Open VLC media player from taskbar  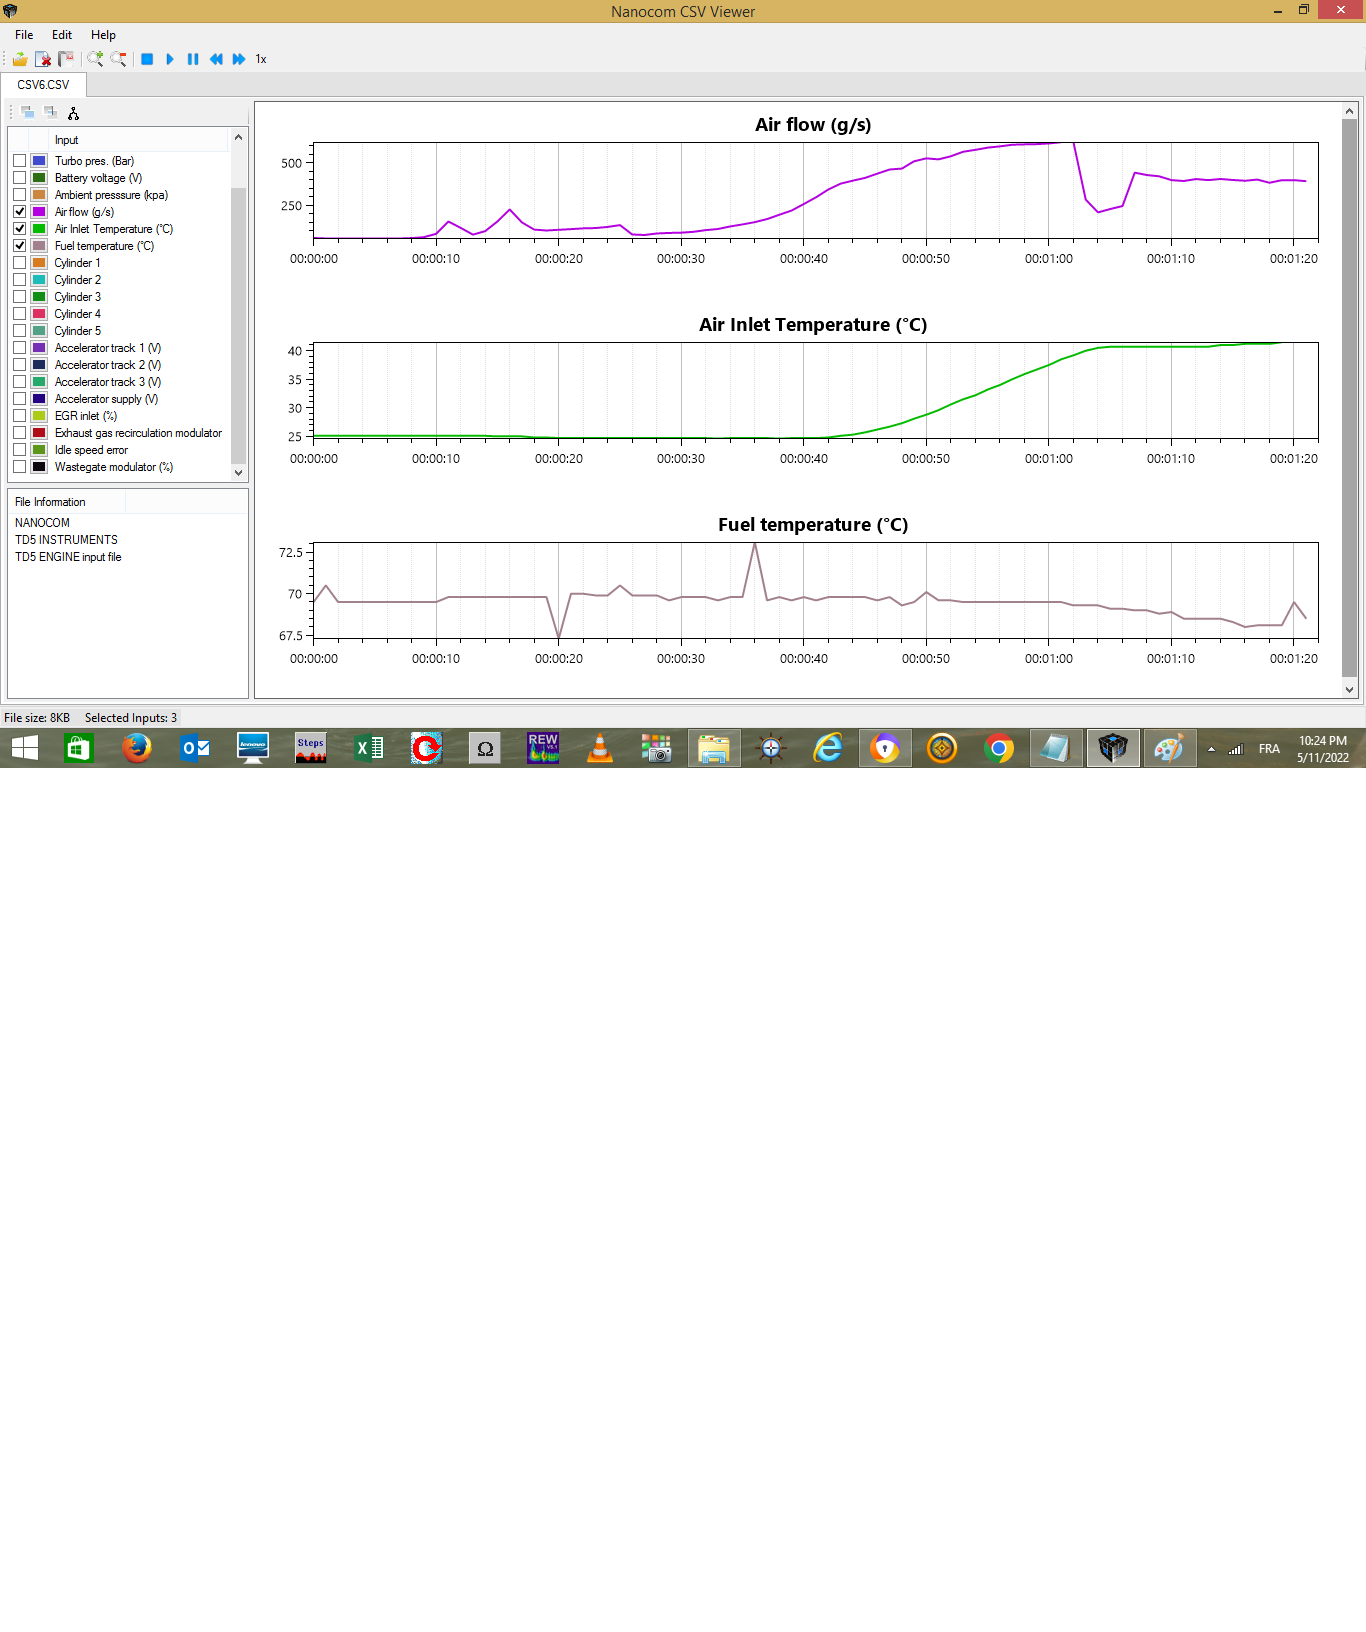599,748
